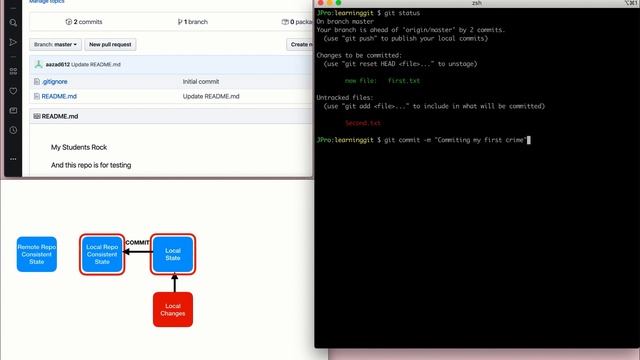The height and width of the screenshot is (360, 640).
Task: Click the New pull request button
Action: 110,44
